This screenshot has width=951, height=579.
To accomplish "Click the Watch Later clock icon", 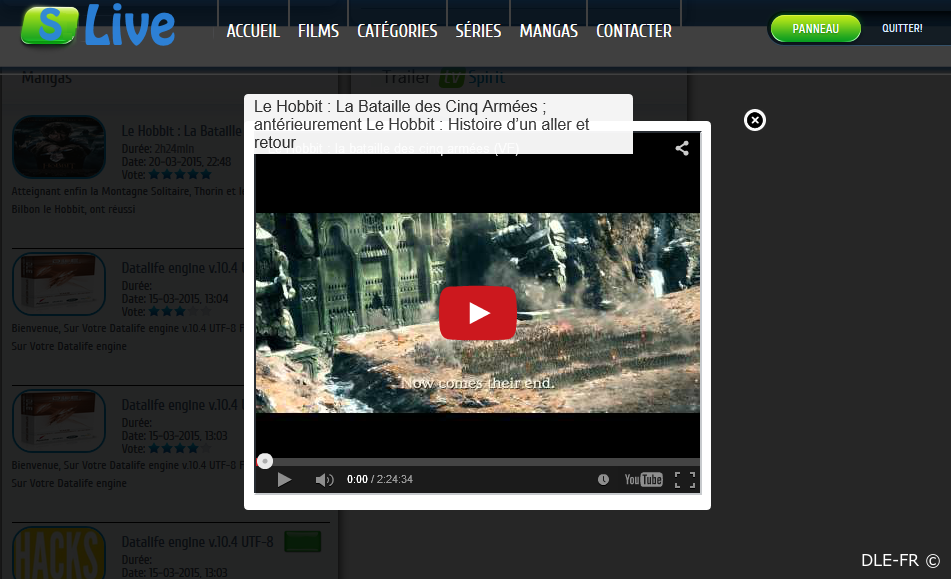I will coord(603,480).
